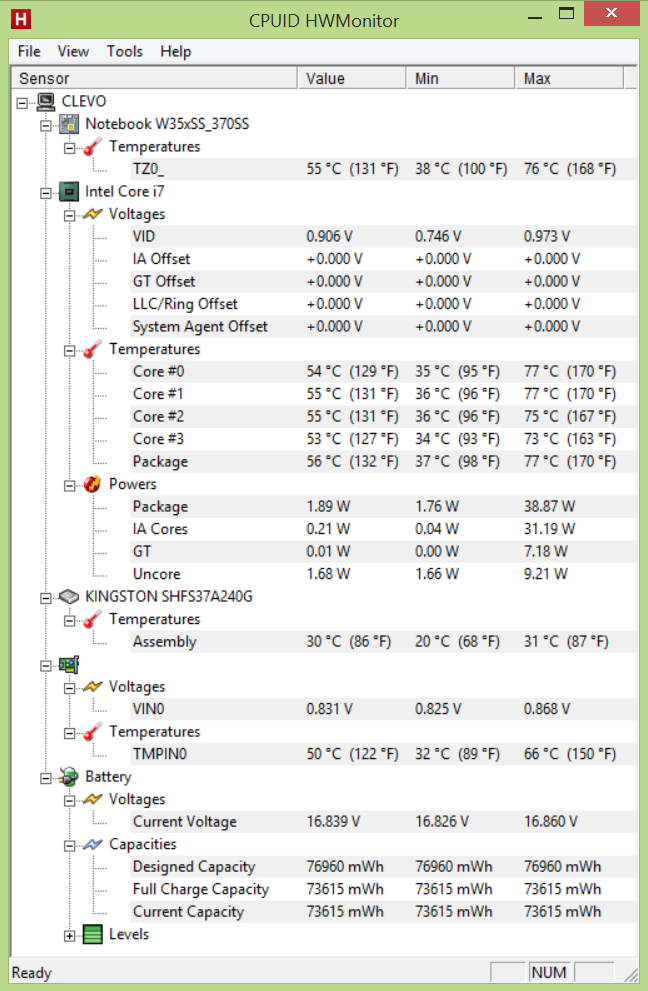The image size is (648, 991).
Task: Collapse the Battery node
Action: tap(46, 778)
